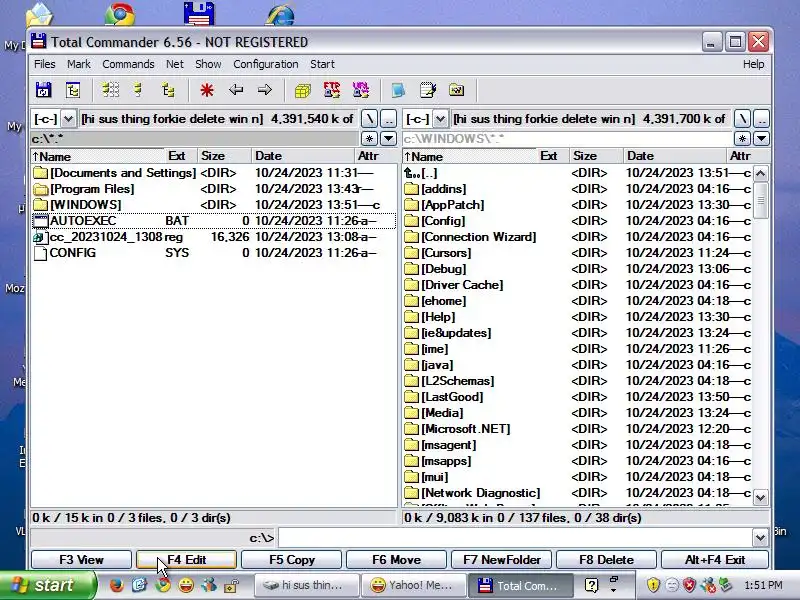Viewport: 800px width, 600px height.
Task: Open right panel directory history dropdown arrow
Action: coord(761,138)
